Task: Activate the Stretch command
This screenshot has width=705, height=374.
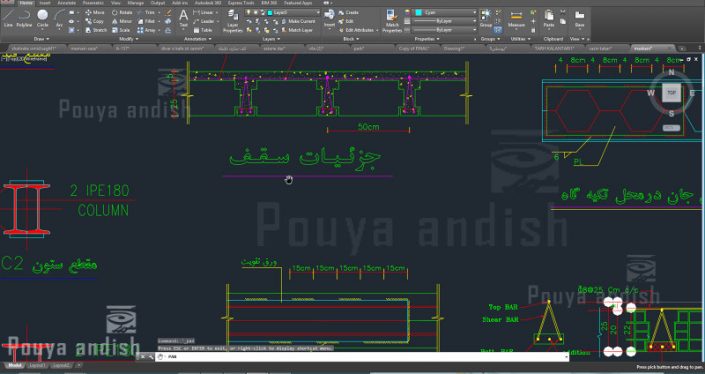Action: point(96,30)
